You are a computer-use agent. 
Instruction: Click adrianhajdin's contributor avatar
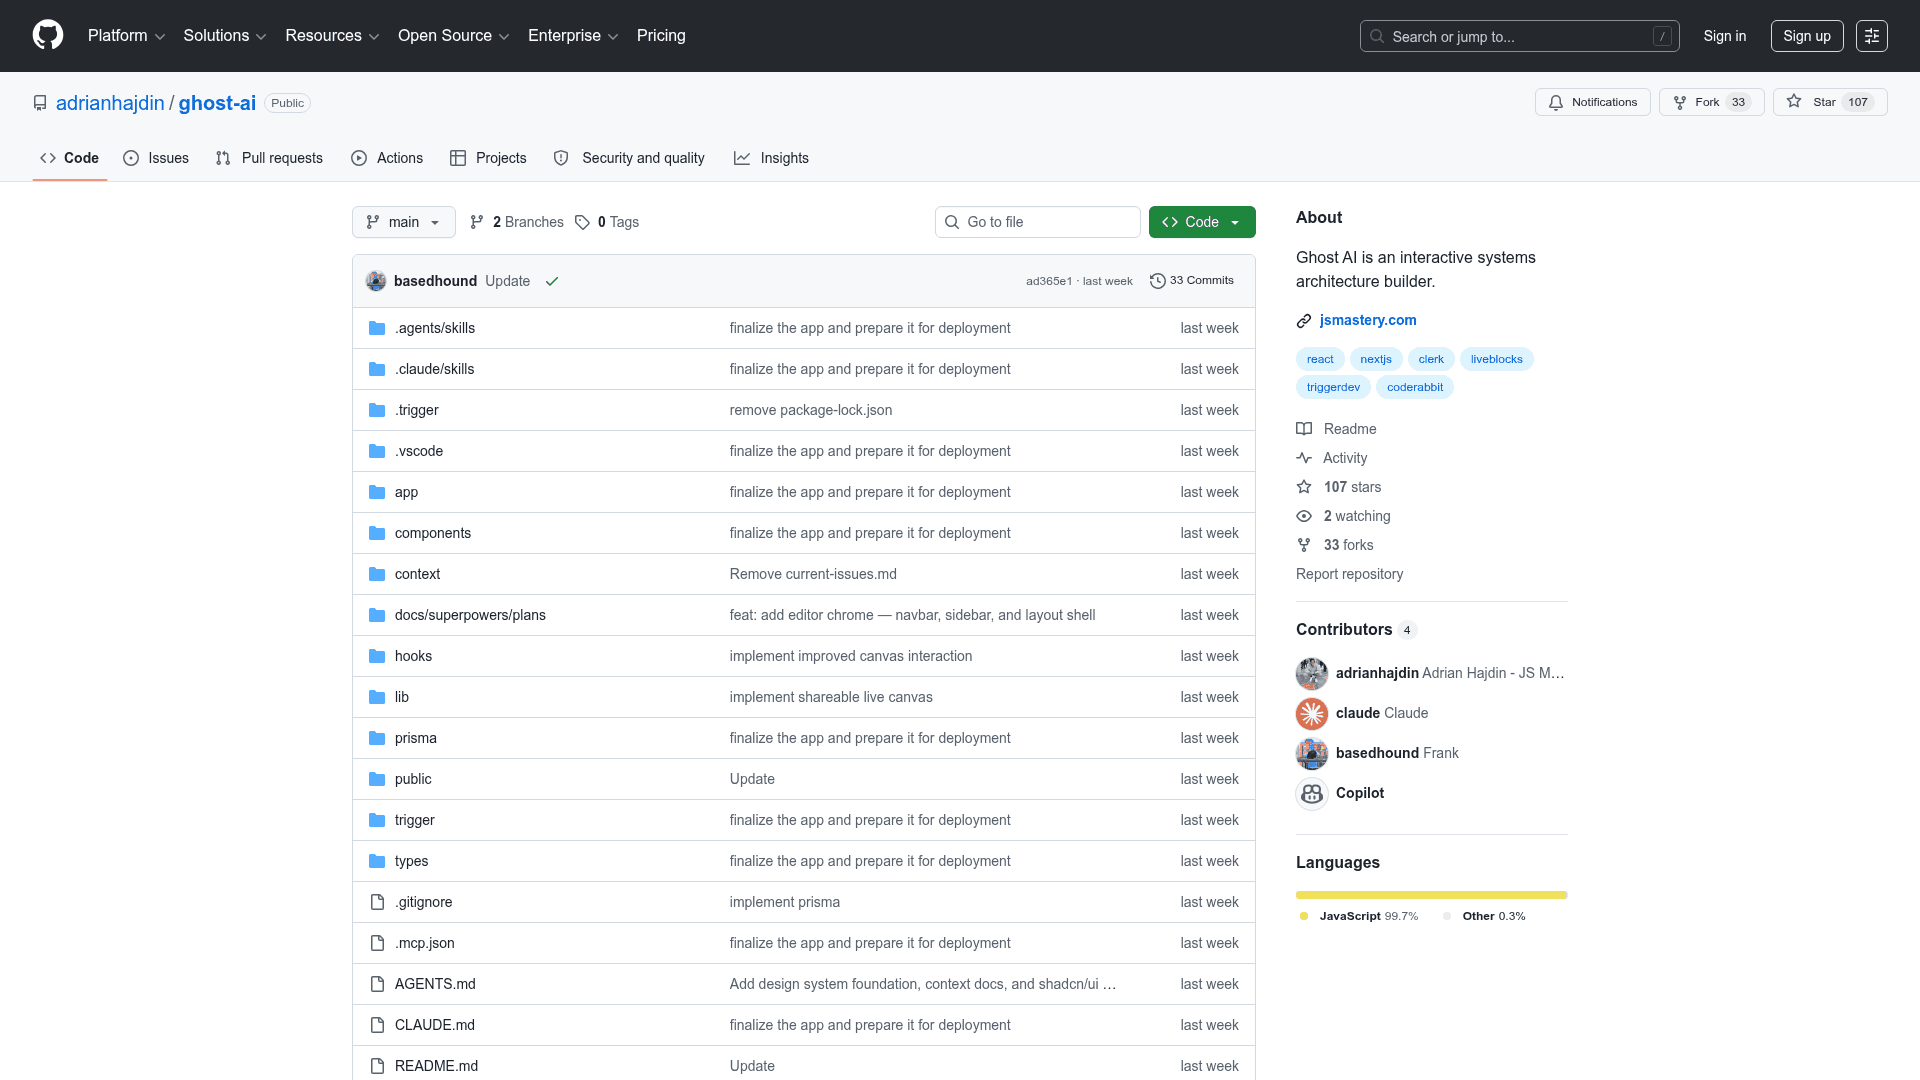click(x=1312, y=673)
